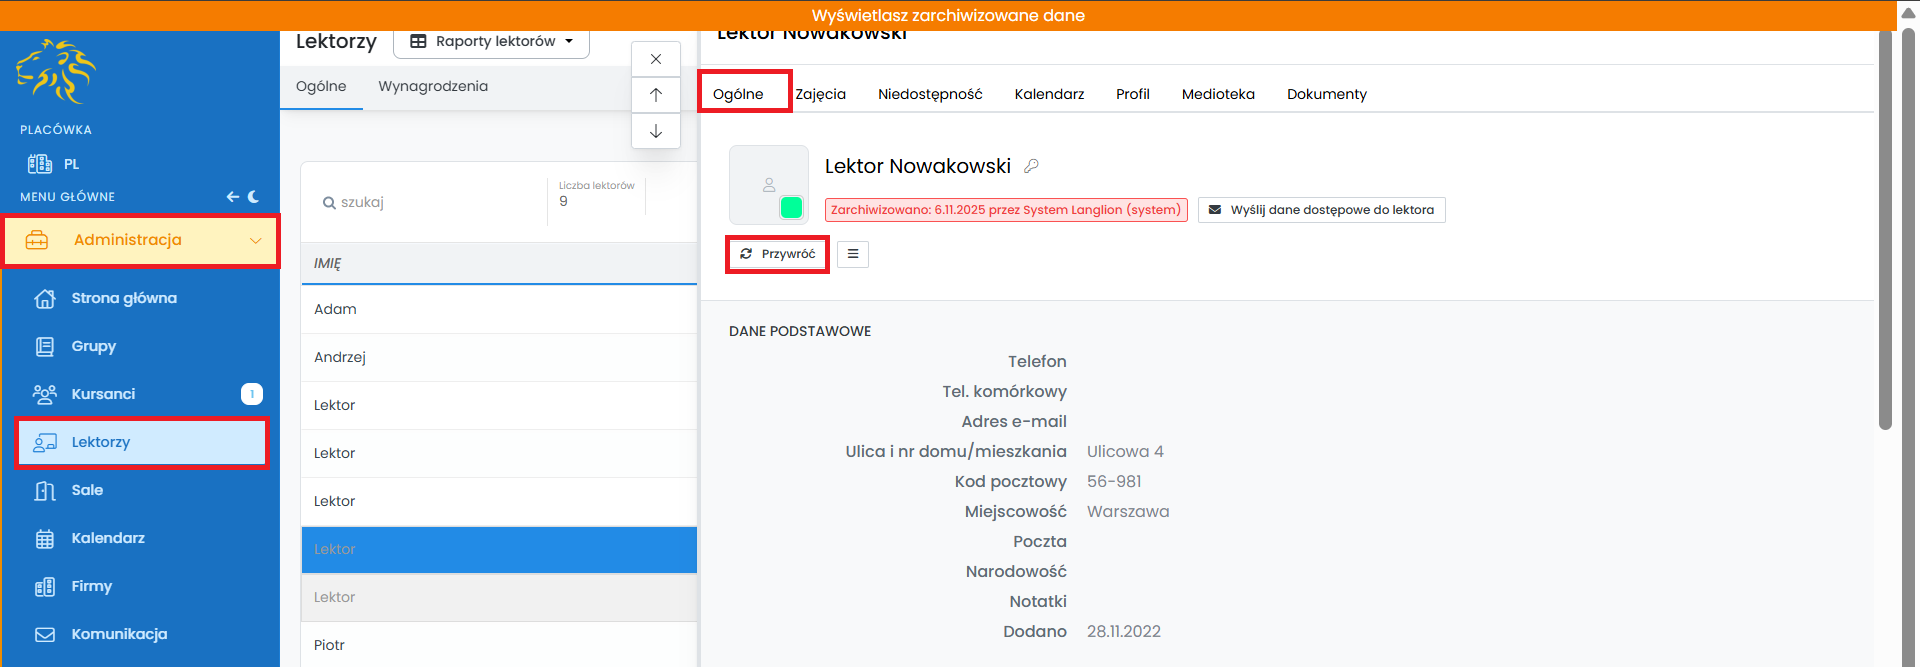
Task: Go to previous lecturer with up arrow
Action: (x=656, y=95)
